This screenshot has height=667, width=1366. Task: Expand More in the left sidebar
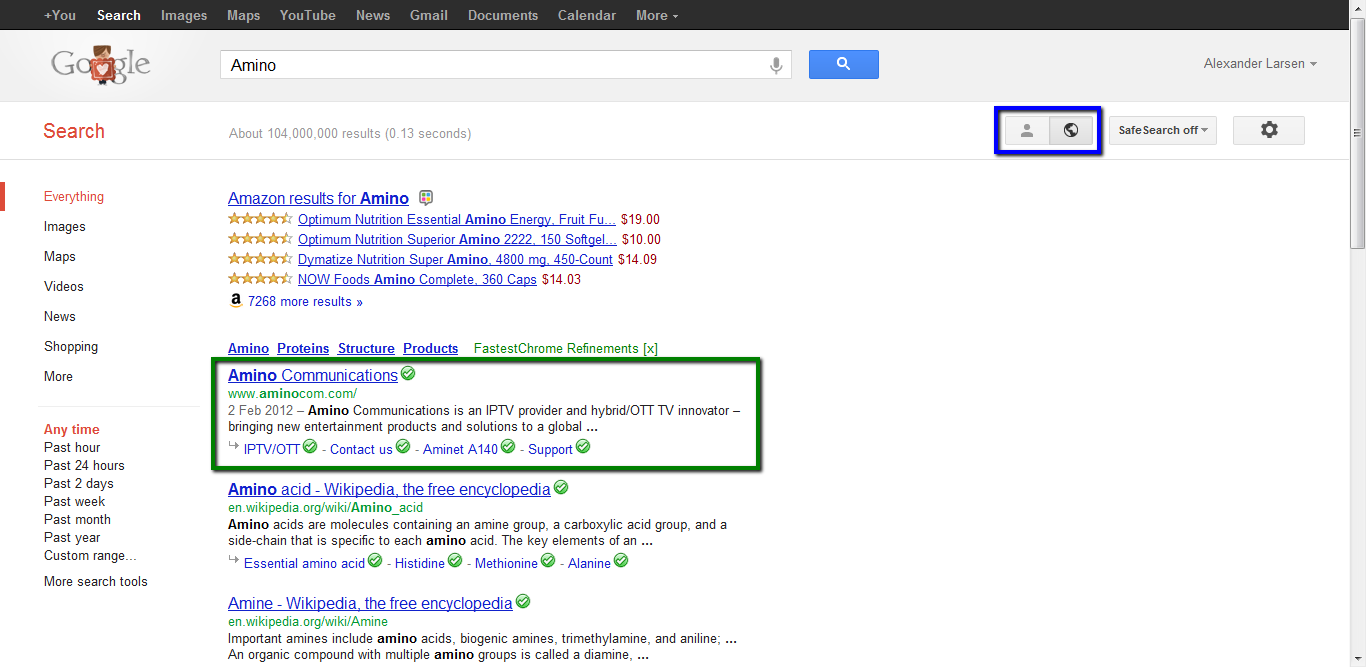coord(58,377)
